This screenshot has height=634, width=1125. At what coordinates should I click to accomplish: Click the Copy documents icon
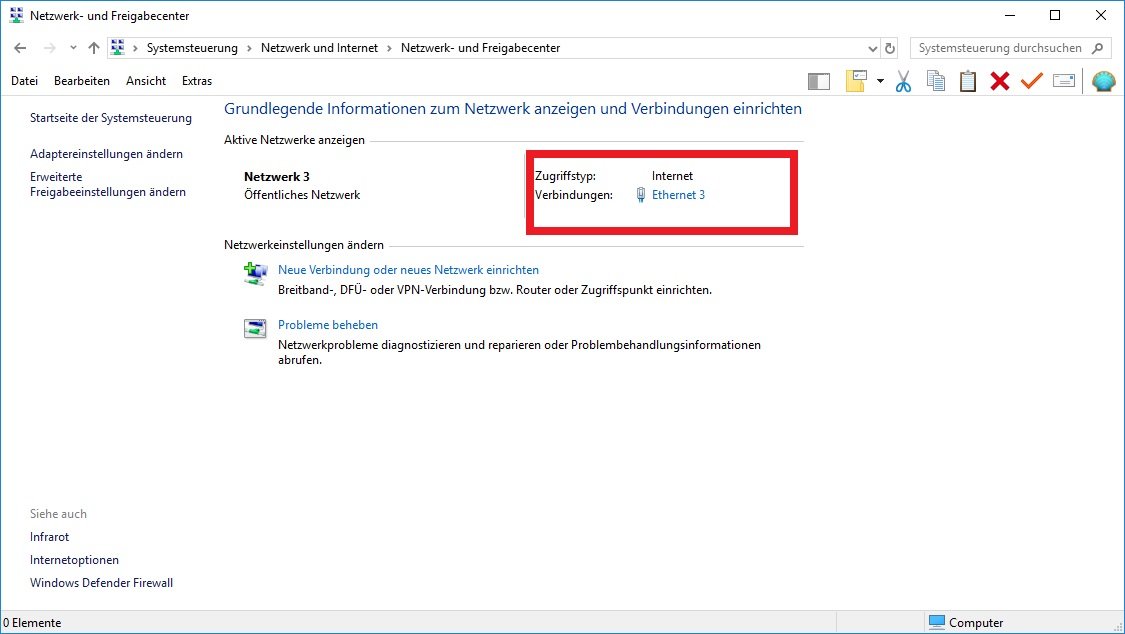(936, 81)
